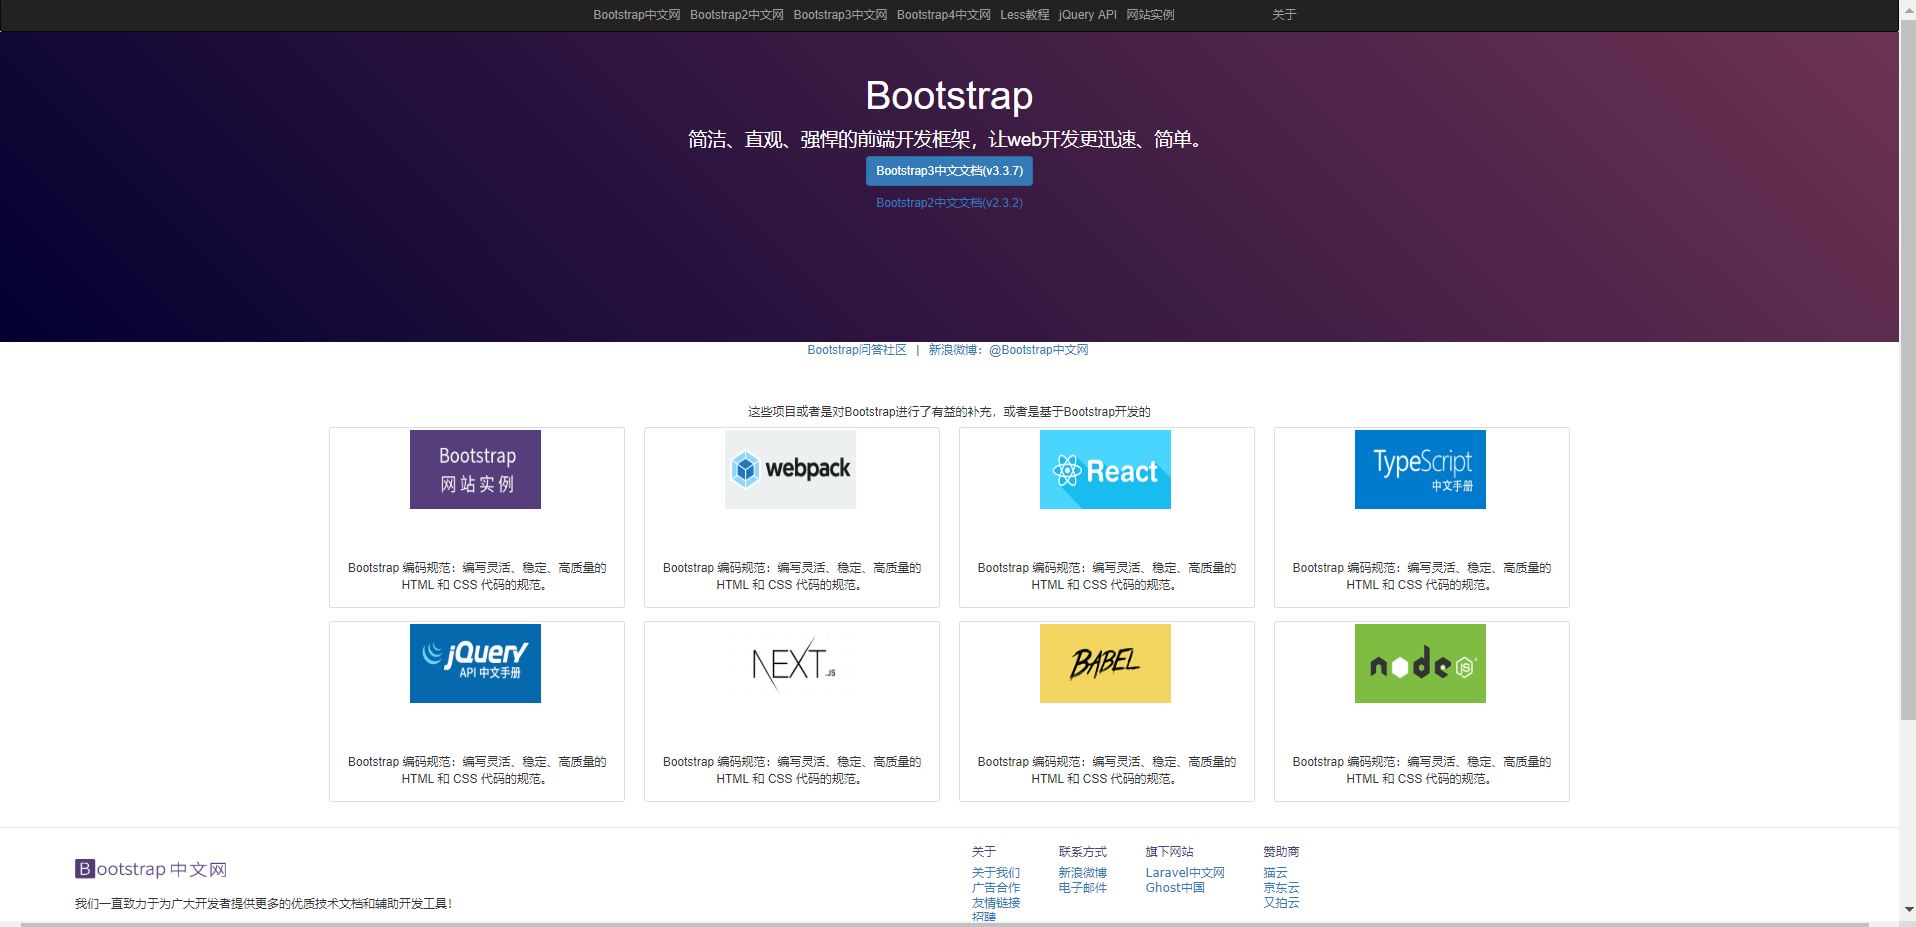The image size is (1916, 927).
Task: Click the Bootstrap中文网 footer logo
Action: pos(151,869)
